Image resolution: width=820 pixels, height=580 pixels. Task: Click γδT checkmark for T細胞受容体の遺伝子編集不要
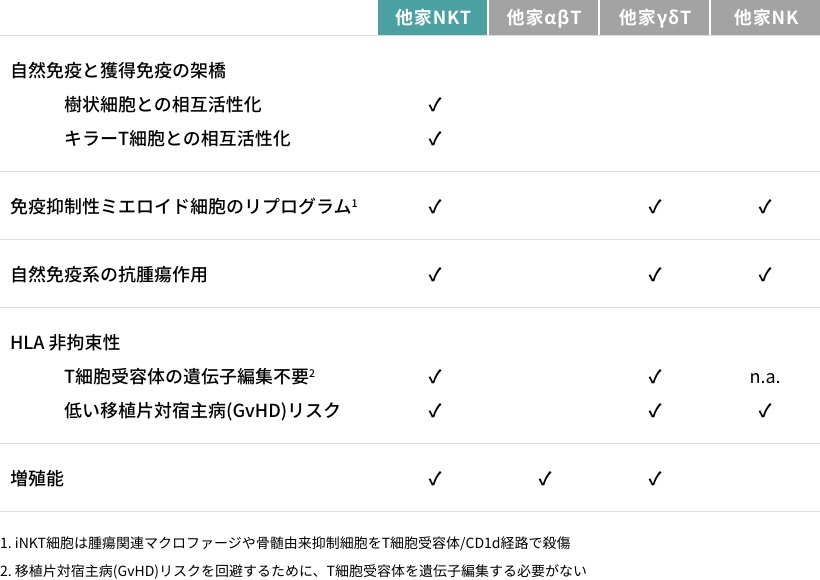tap(655, 377)
